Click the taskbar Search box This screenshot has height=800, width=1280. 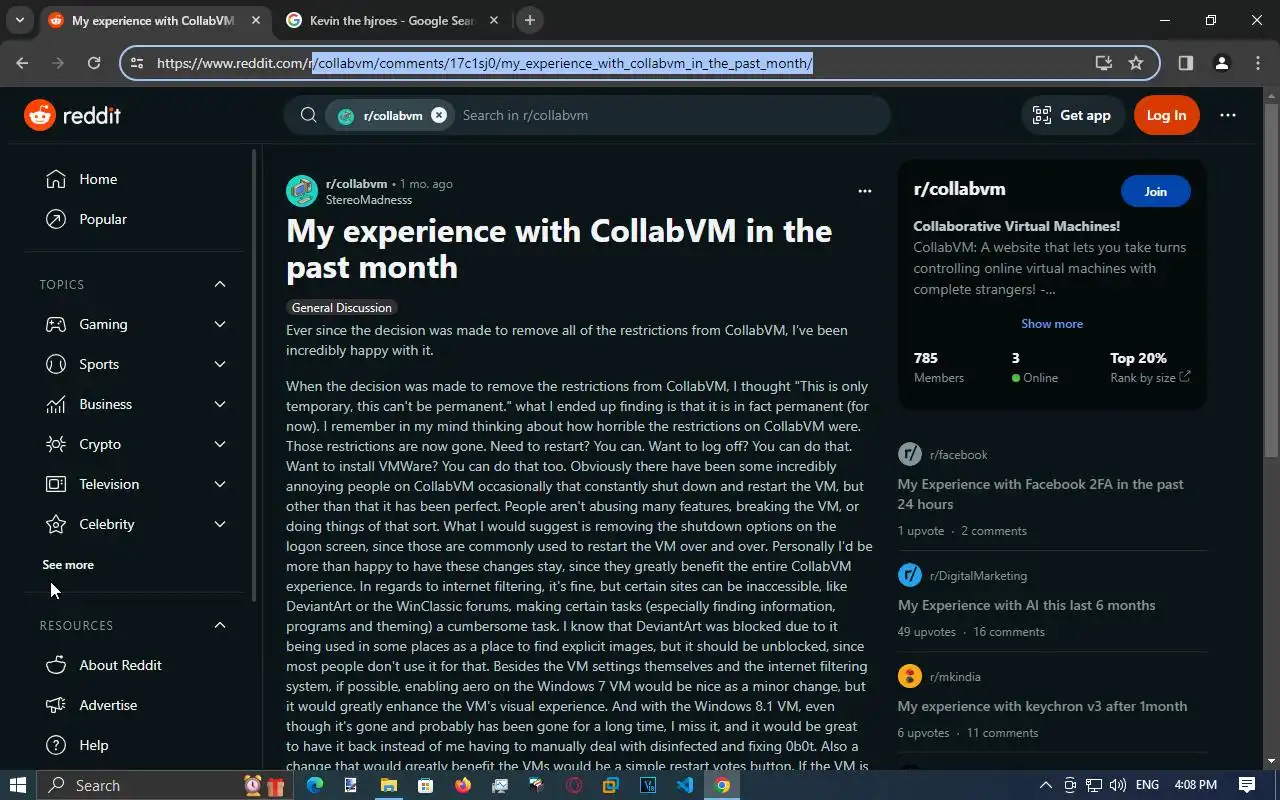coord(163,785)
